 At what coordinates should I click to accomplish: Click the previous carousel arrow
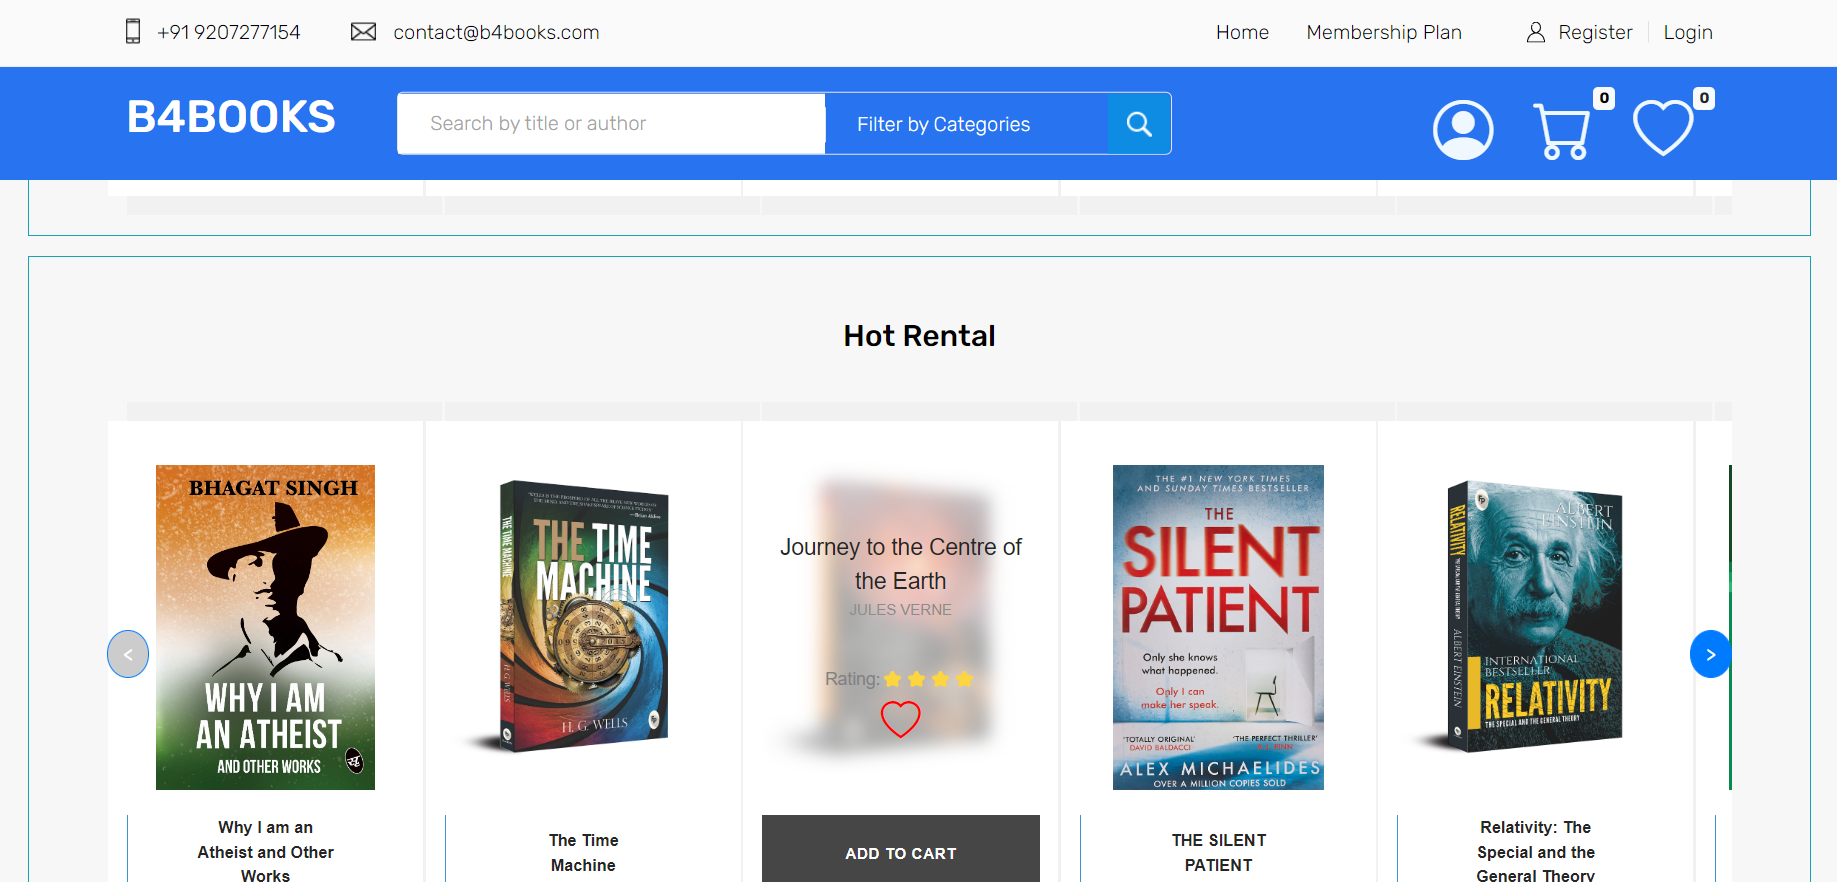tap(128, 654)
